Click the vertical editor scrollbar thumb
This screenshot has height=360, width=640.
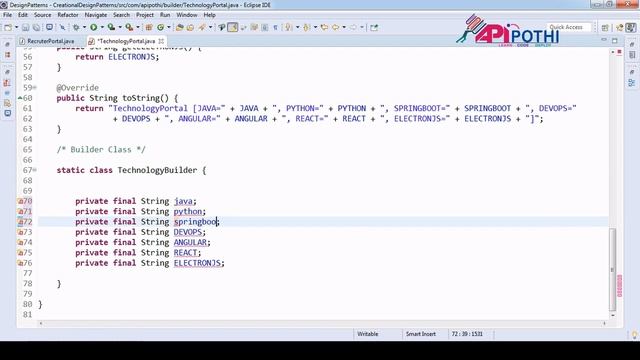pyautogui.click(x=612, y=269)
